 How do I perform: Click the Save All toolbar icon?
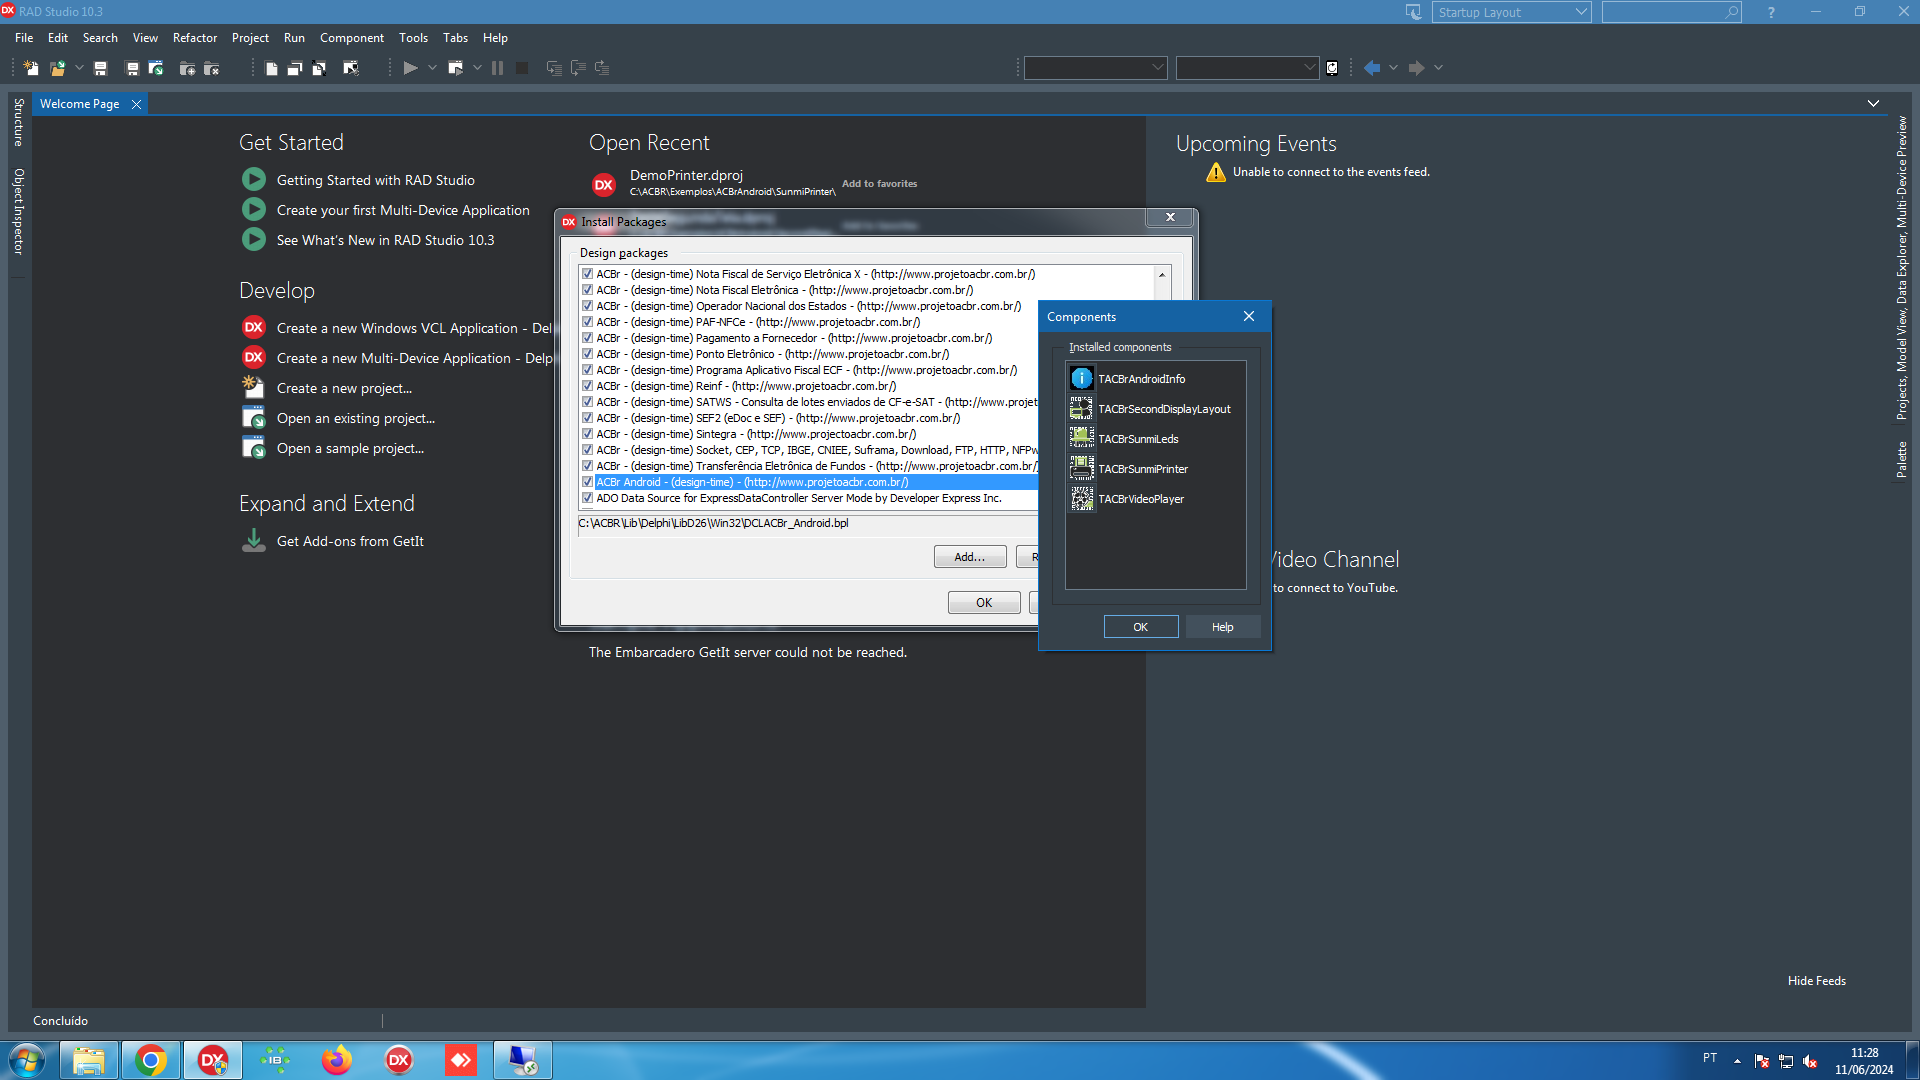tap(132, 68)
